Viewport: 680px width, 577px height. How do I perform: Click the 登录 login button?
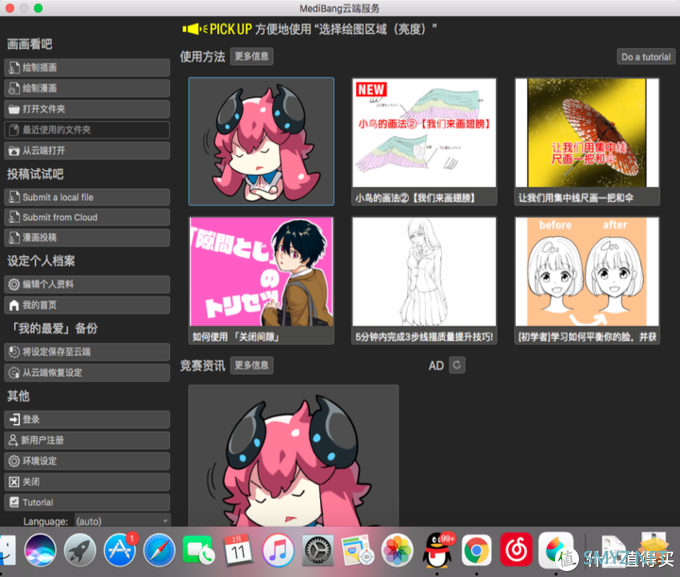(x=87, y=420)
